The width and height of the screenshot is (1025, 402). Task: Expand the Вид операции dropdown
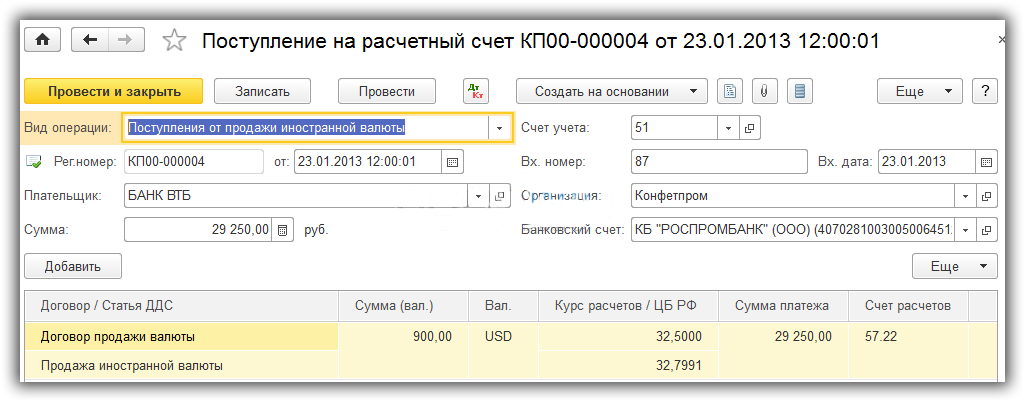coord(499,128)
